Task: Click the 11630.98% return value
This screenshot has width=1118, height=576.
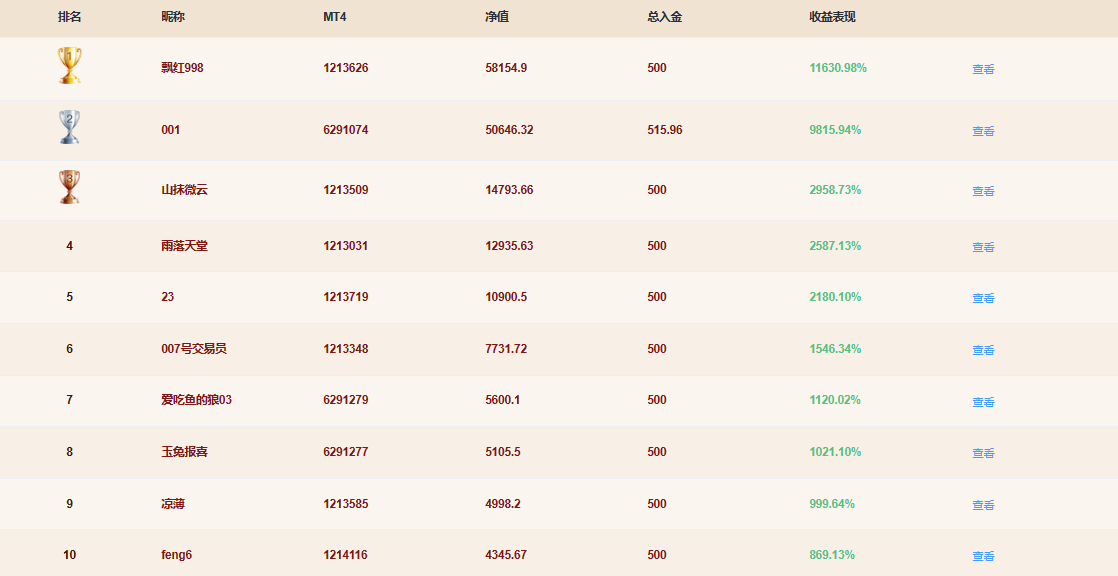Action: tap(838, 68)
